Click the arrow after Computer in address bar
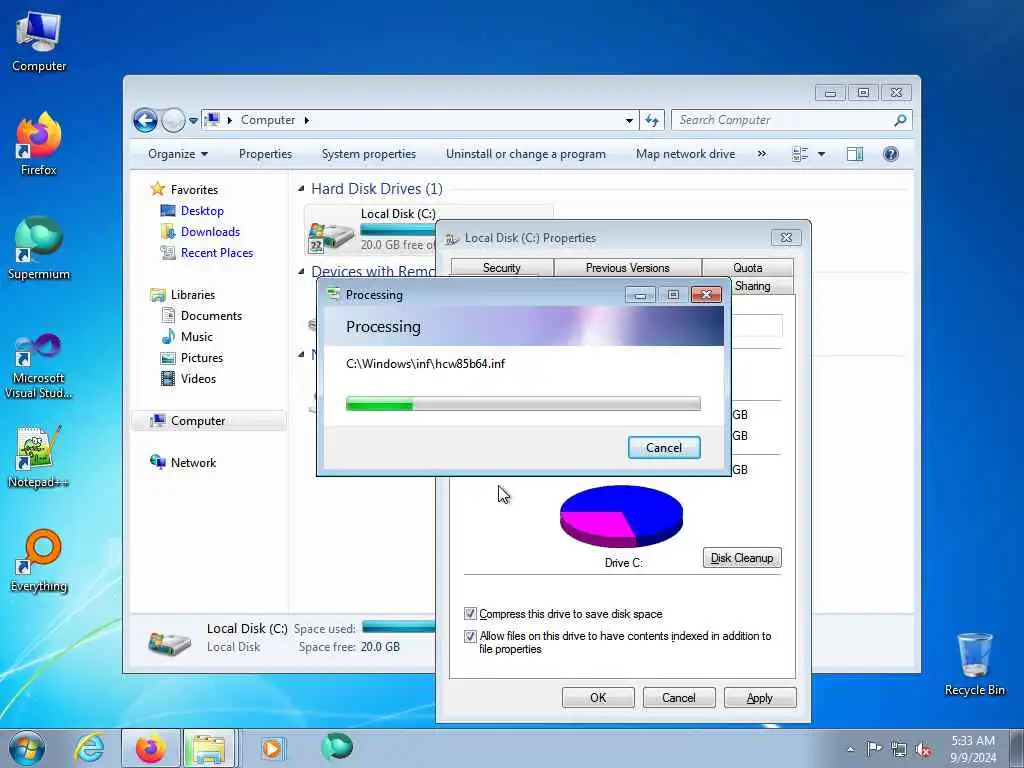Viewport: 1024px width, 768px height. pyautogui.click(x=307, y=120)
